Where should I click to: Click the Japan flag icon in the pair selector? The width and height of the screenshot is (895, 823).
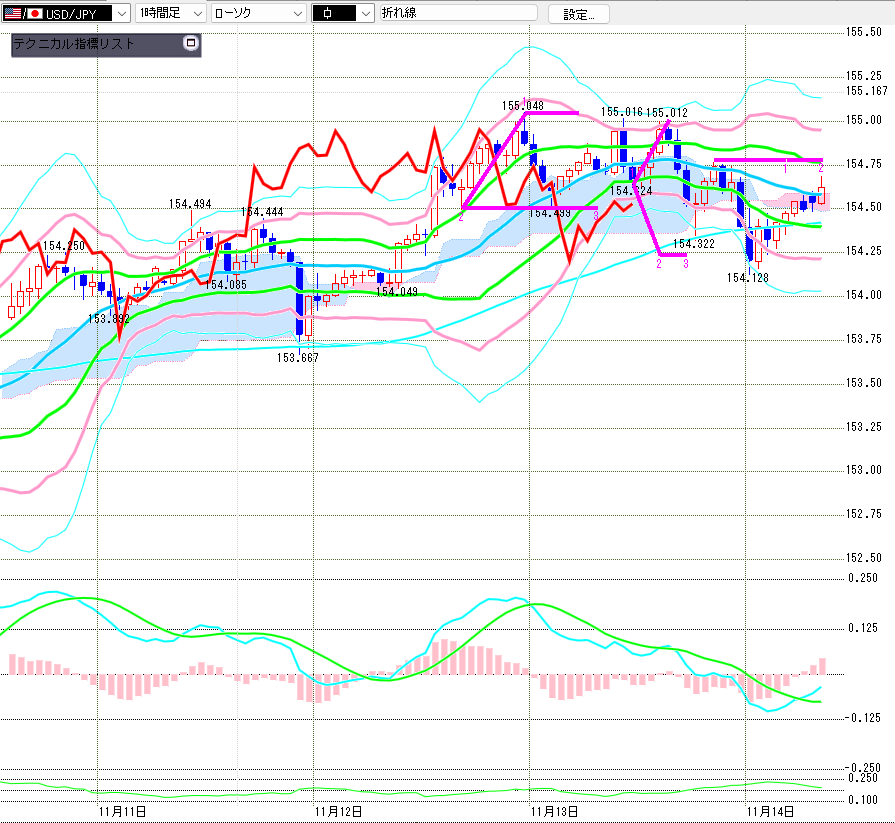tap(35, 14)
